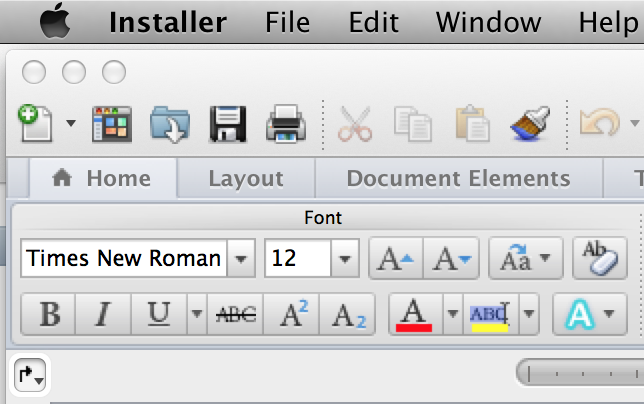The image size is (644, 404).
Task: Open the File menu
Action: point(288,22)
